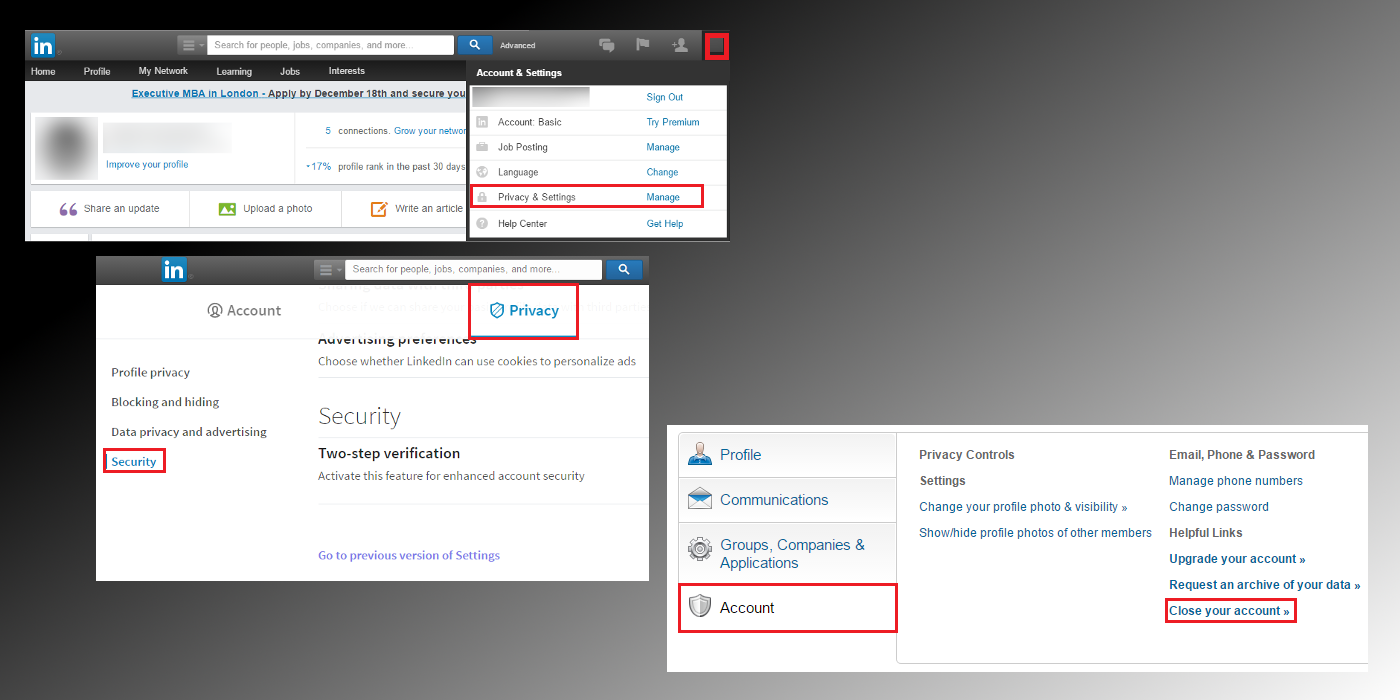Switch to the Privacy tab with shield icon
Screen dimensions: 1400x700
[x=524, y=311]
